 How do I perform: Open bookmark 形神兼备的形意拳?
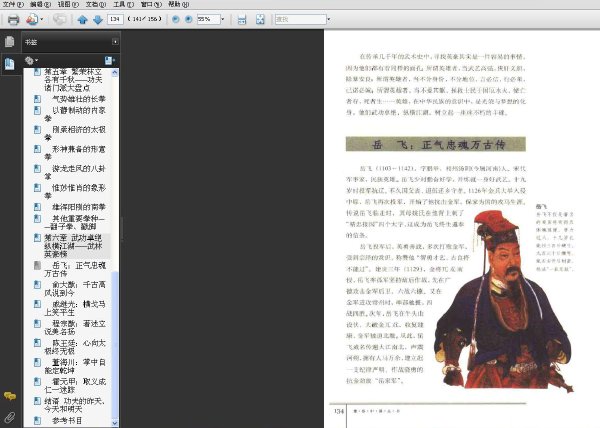pyautogui.click(x=75, y=153)
